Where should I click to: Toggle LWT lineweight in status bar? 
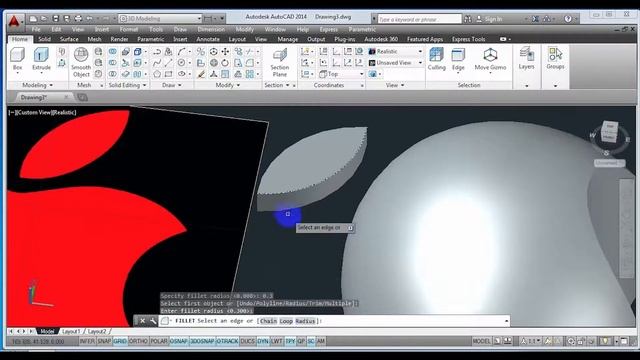coord(276,341)
